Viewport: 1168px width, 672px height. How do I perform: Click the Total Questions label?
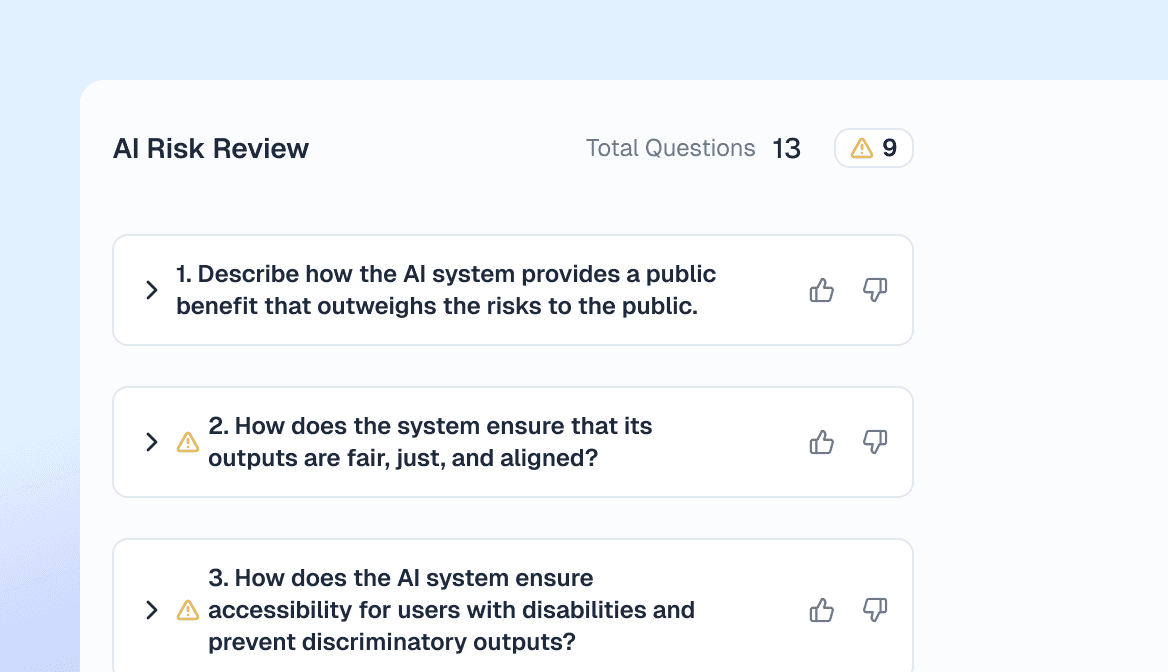click(670, 148)
